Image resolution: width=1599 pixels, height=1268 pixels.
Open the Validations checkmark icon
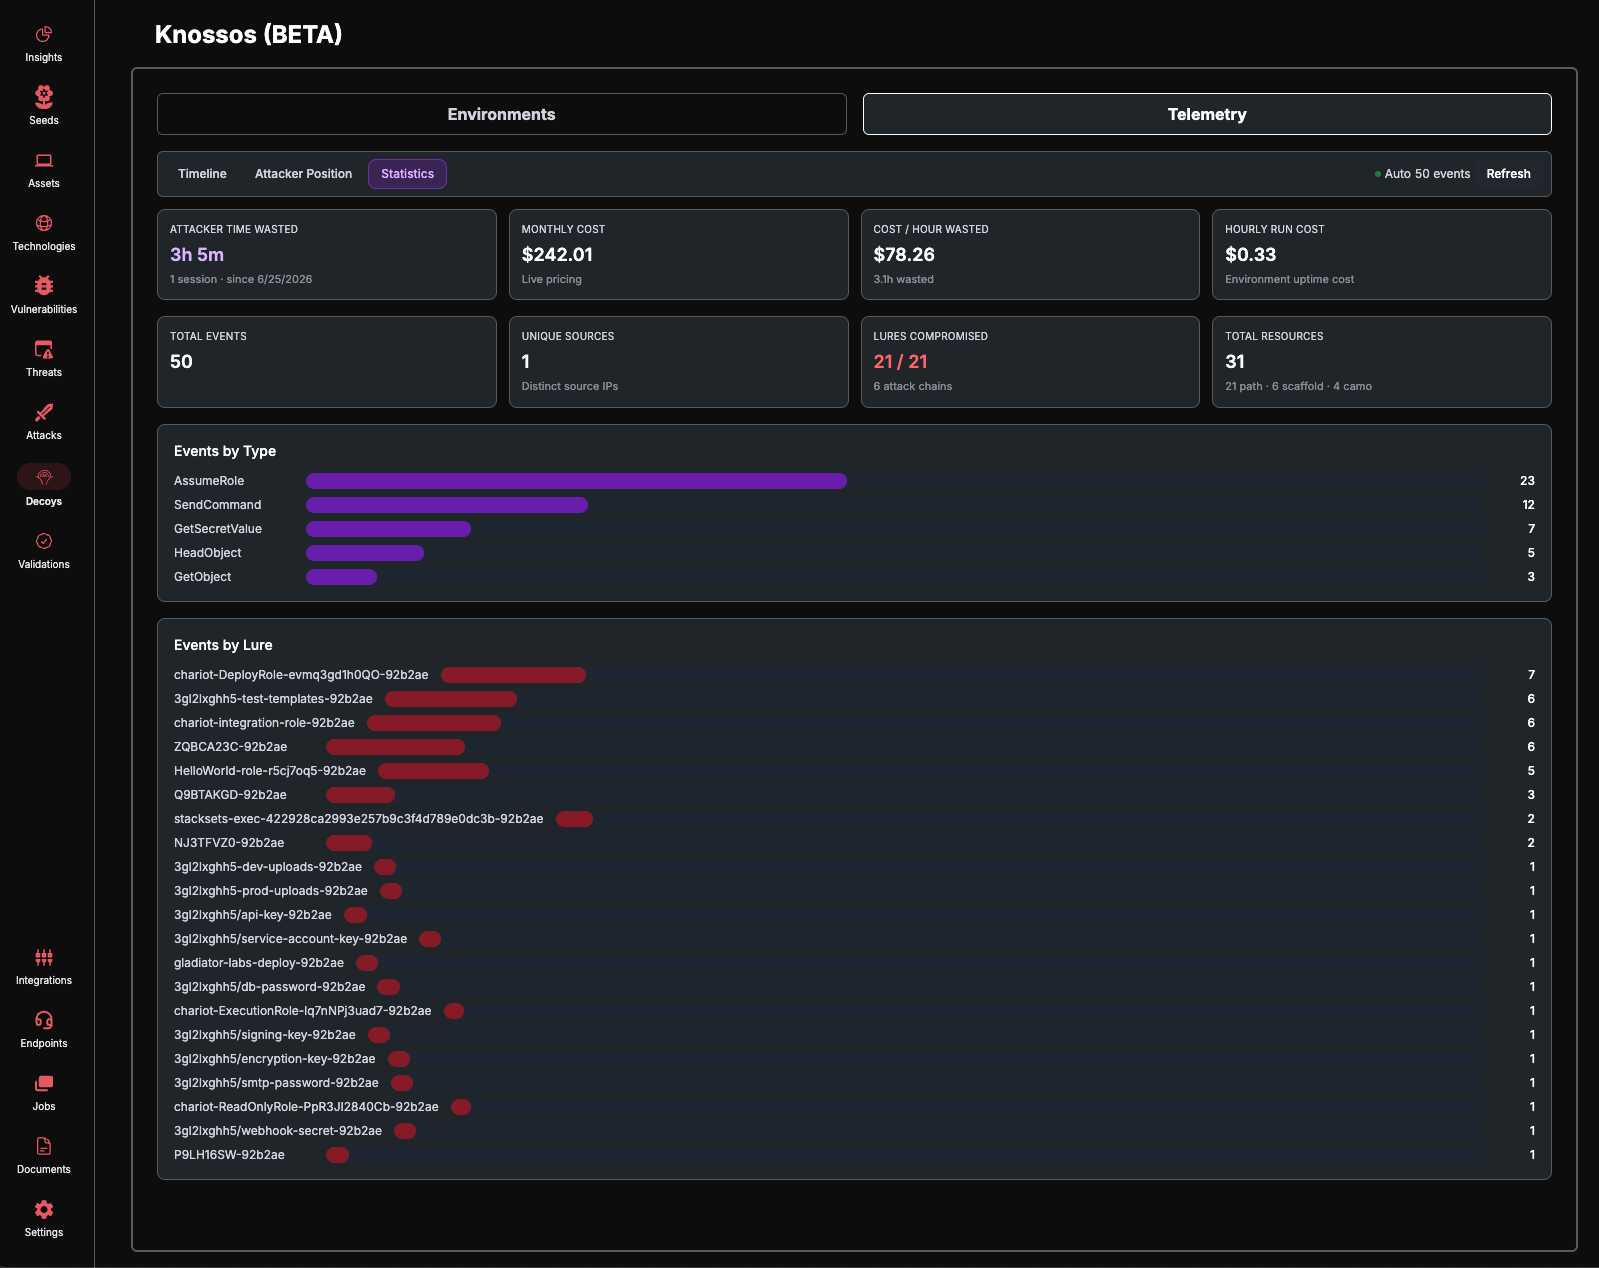point(44,541)
